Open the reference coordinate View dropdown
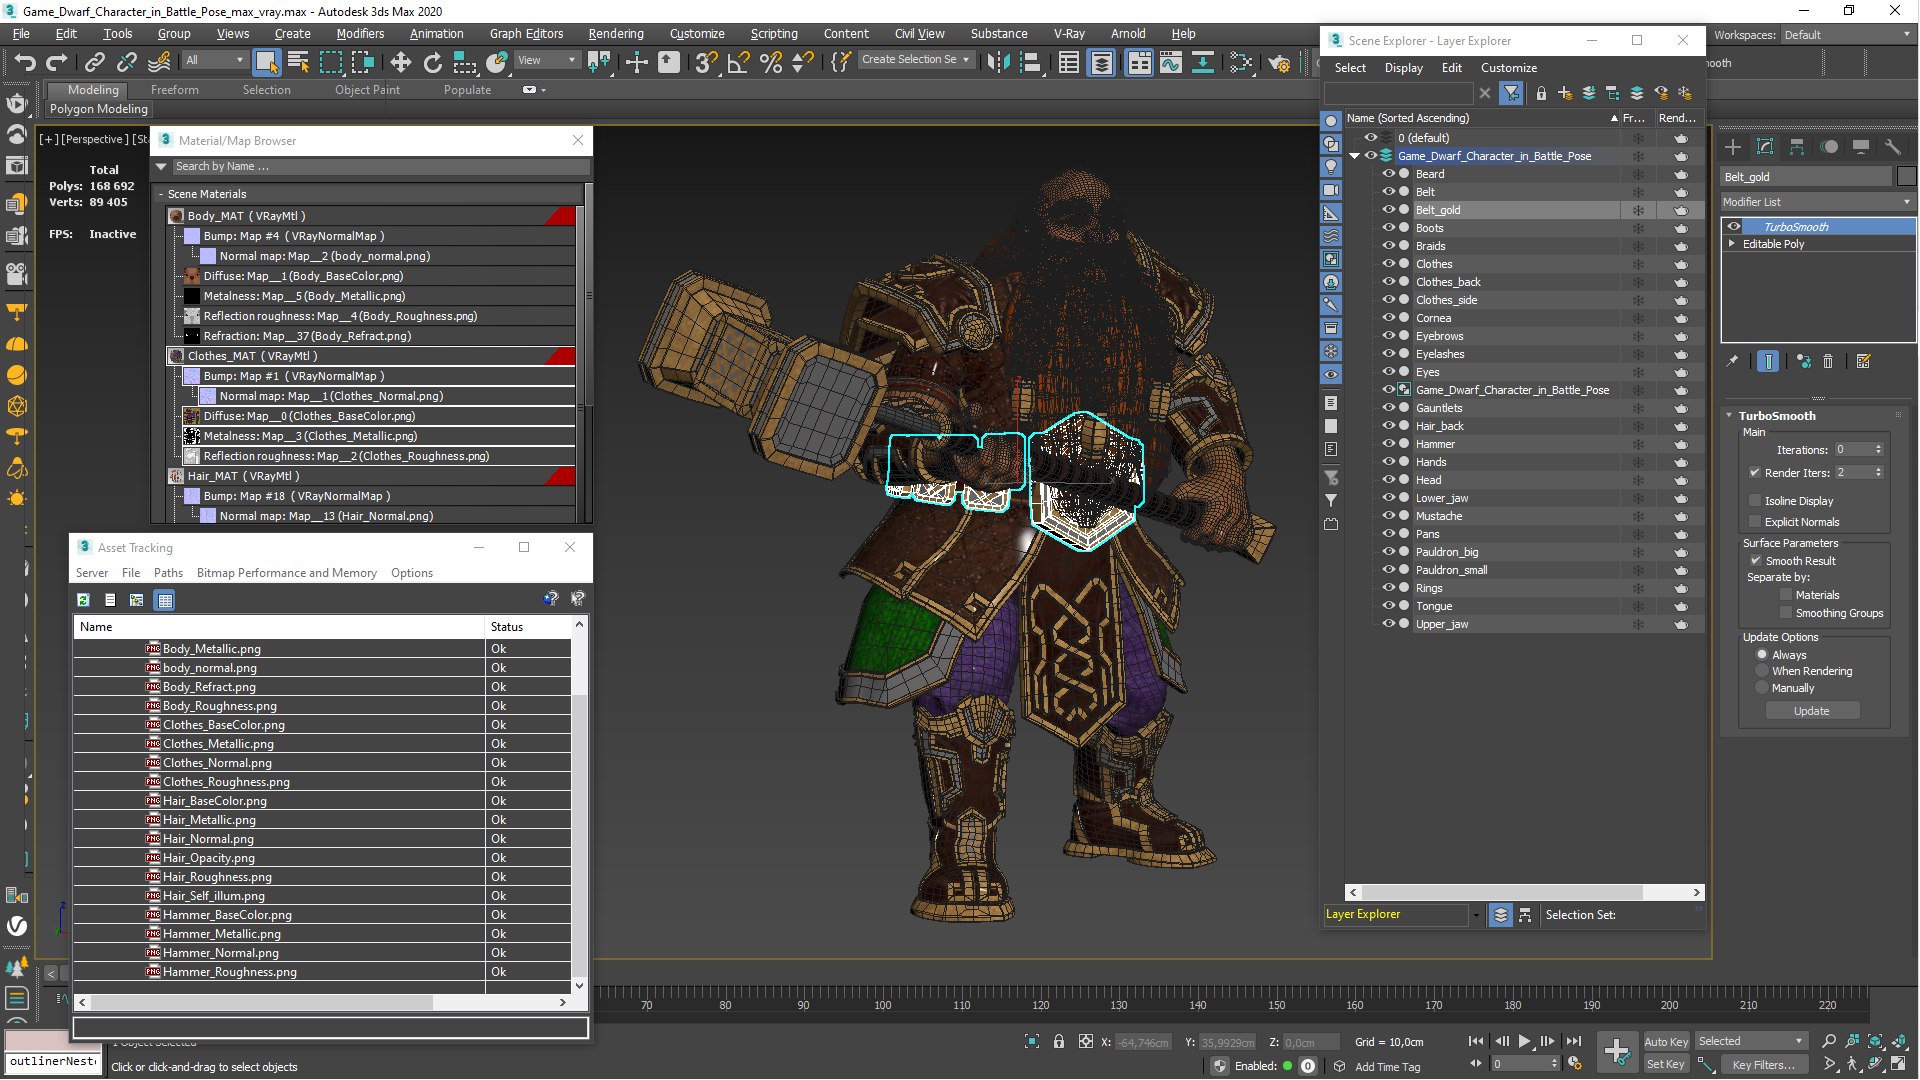Image resolution: width=1920 pixels, height=1080 pixels. (546, 60)
